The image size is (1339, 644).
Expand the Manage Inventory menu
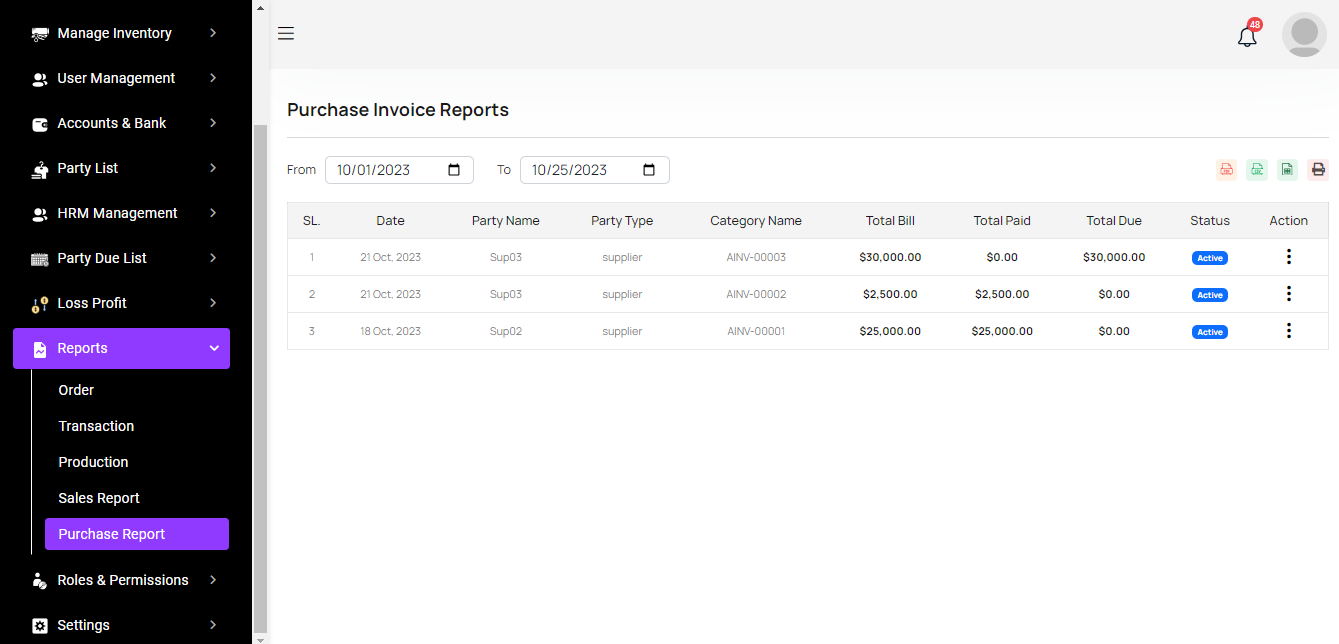tap(121, 33)
